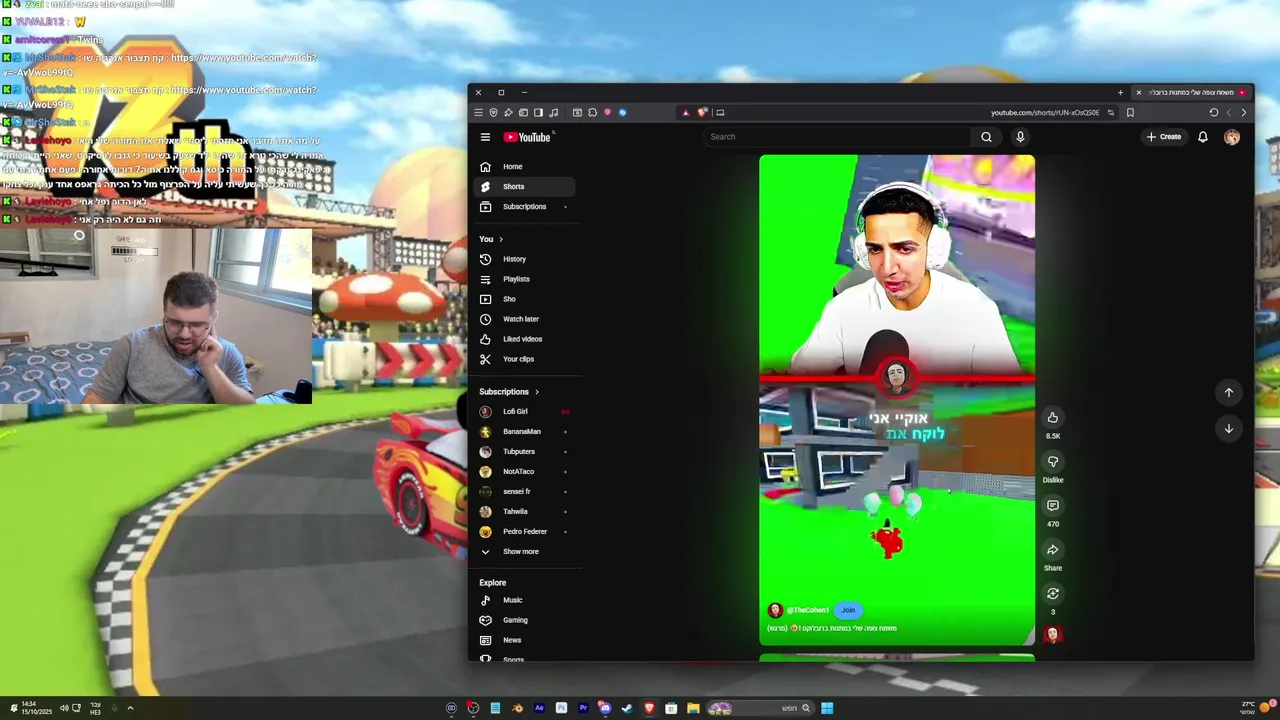Open the remix icon for this Short

click(1052, 594)
